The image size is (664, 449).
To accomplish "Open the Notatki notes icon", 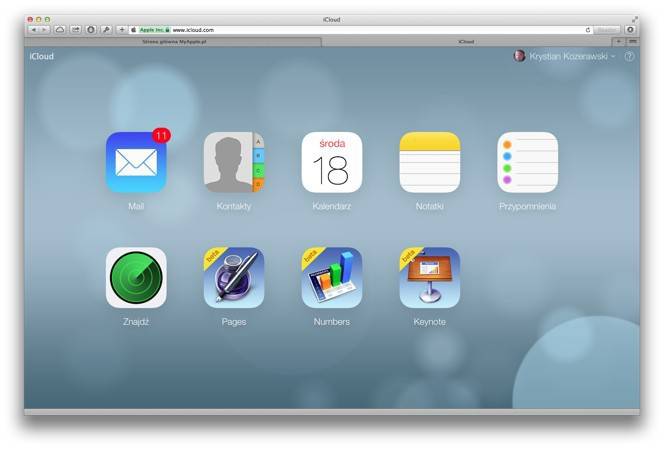I will pos(429,162).
